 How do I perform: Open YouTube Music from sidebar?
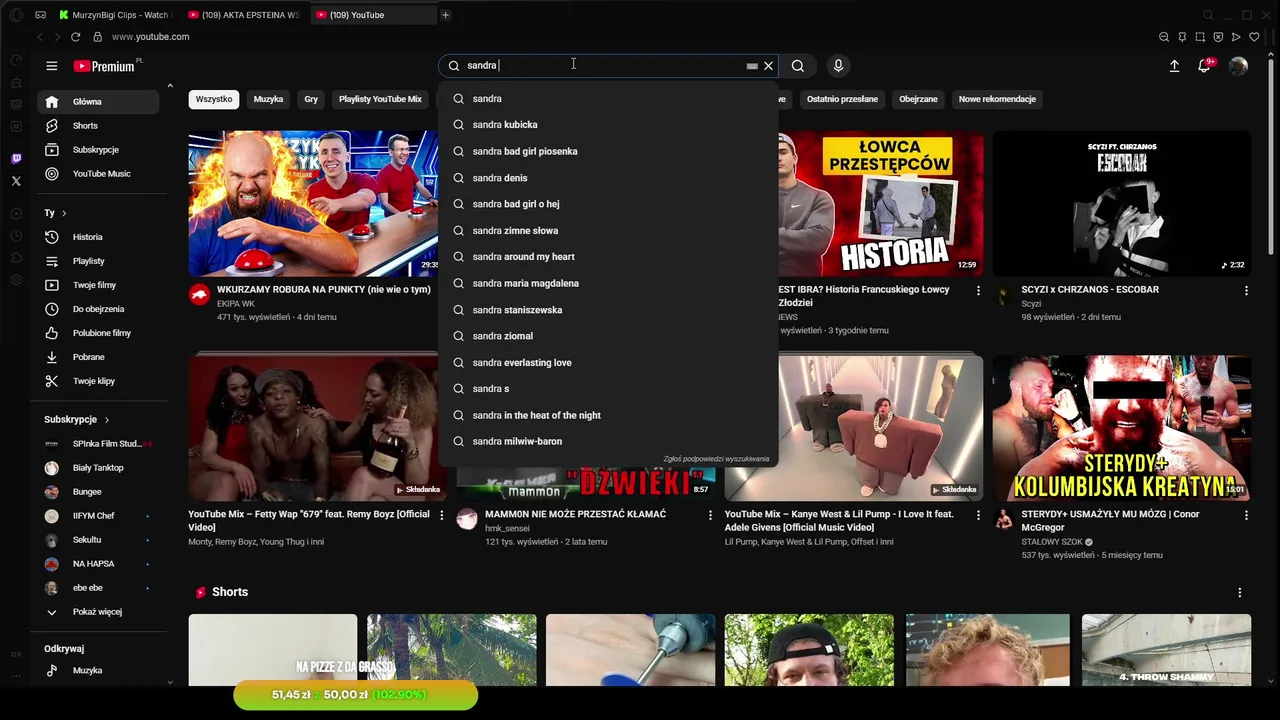point(98,174)
